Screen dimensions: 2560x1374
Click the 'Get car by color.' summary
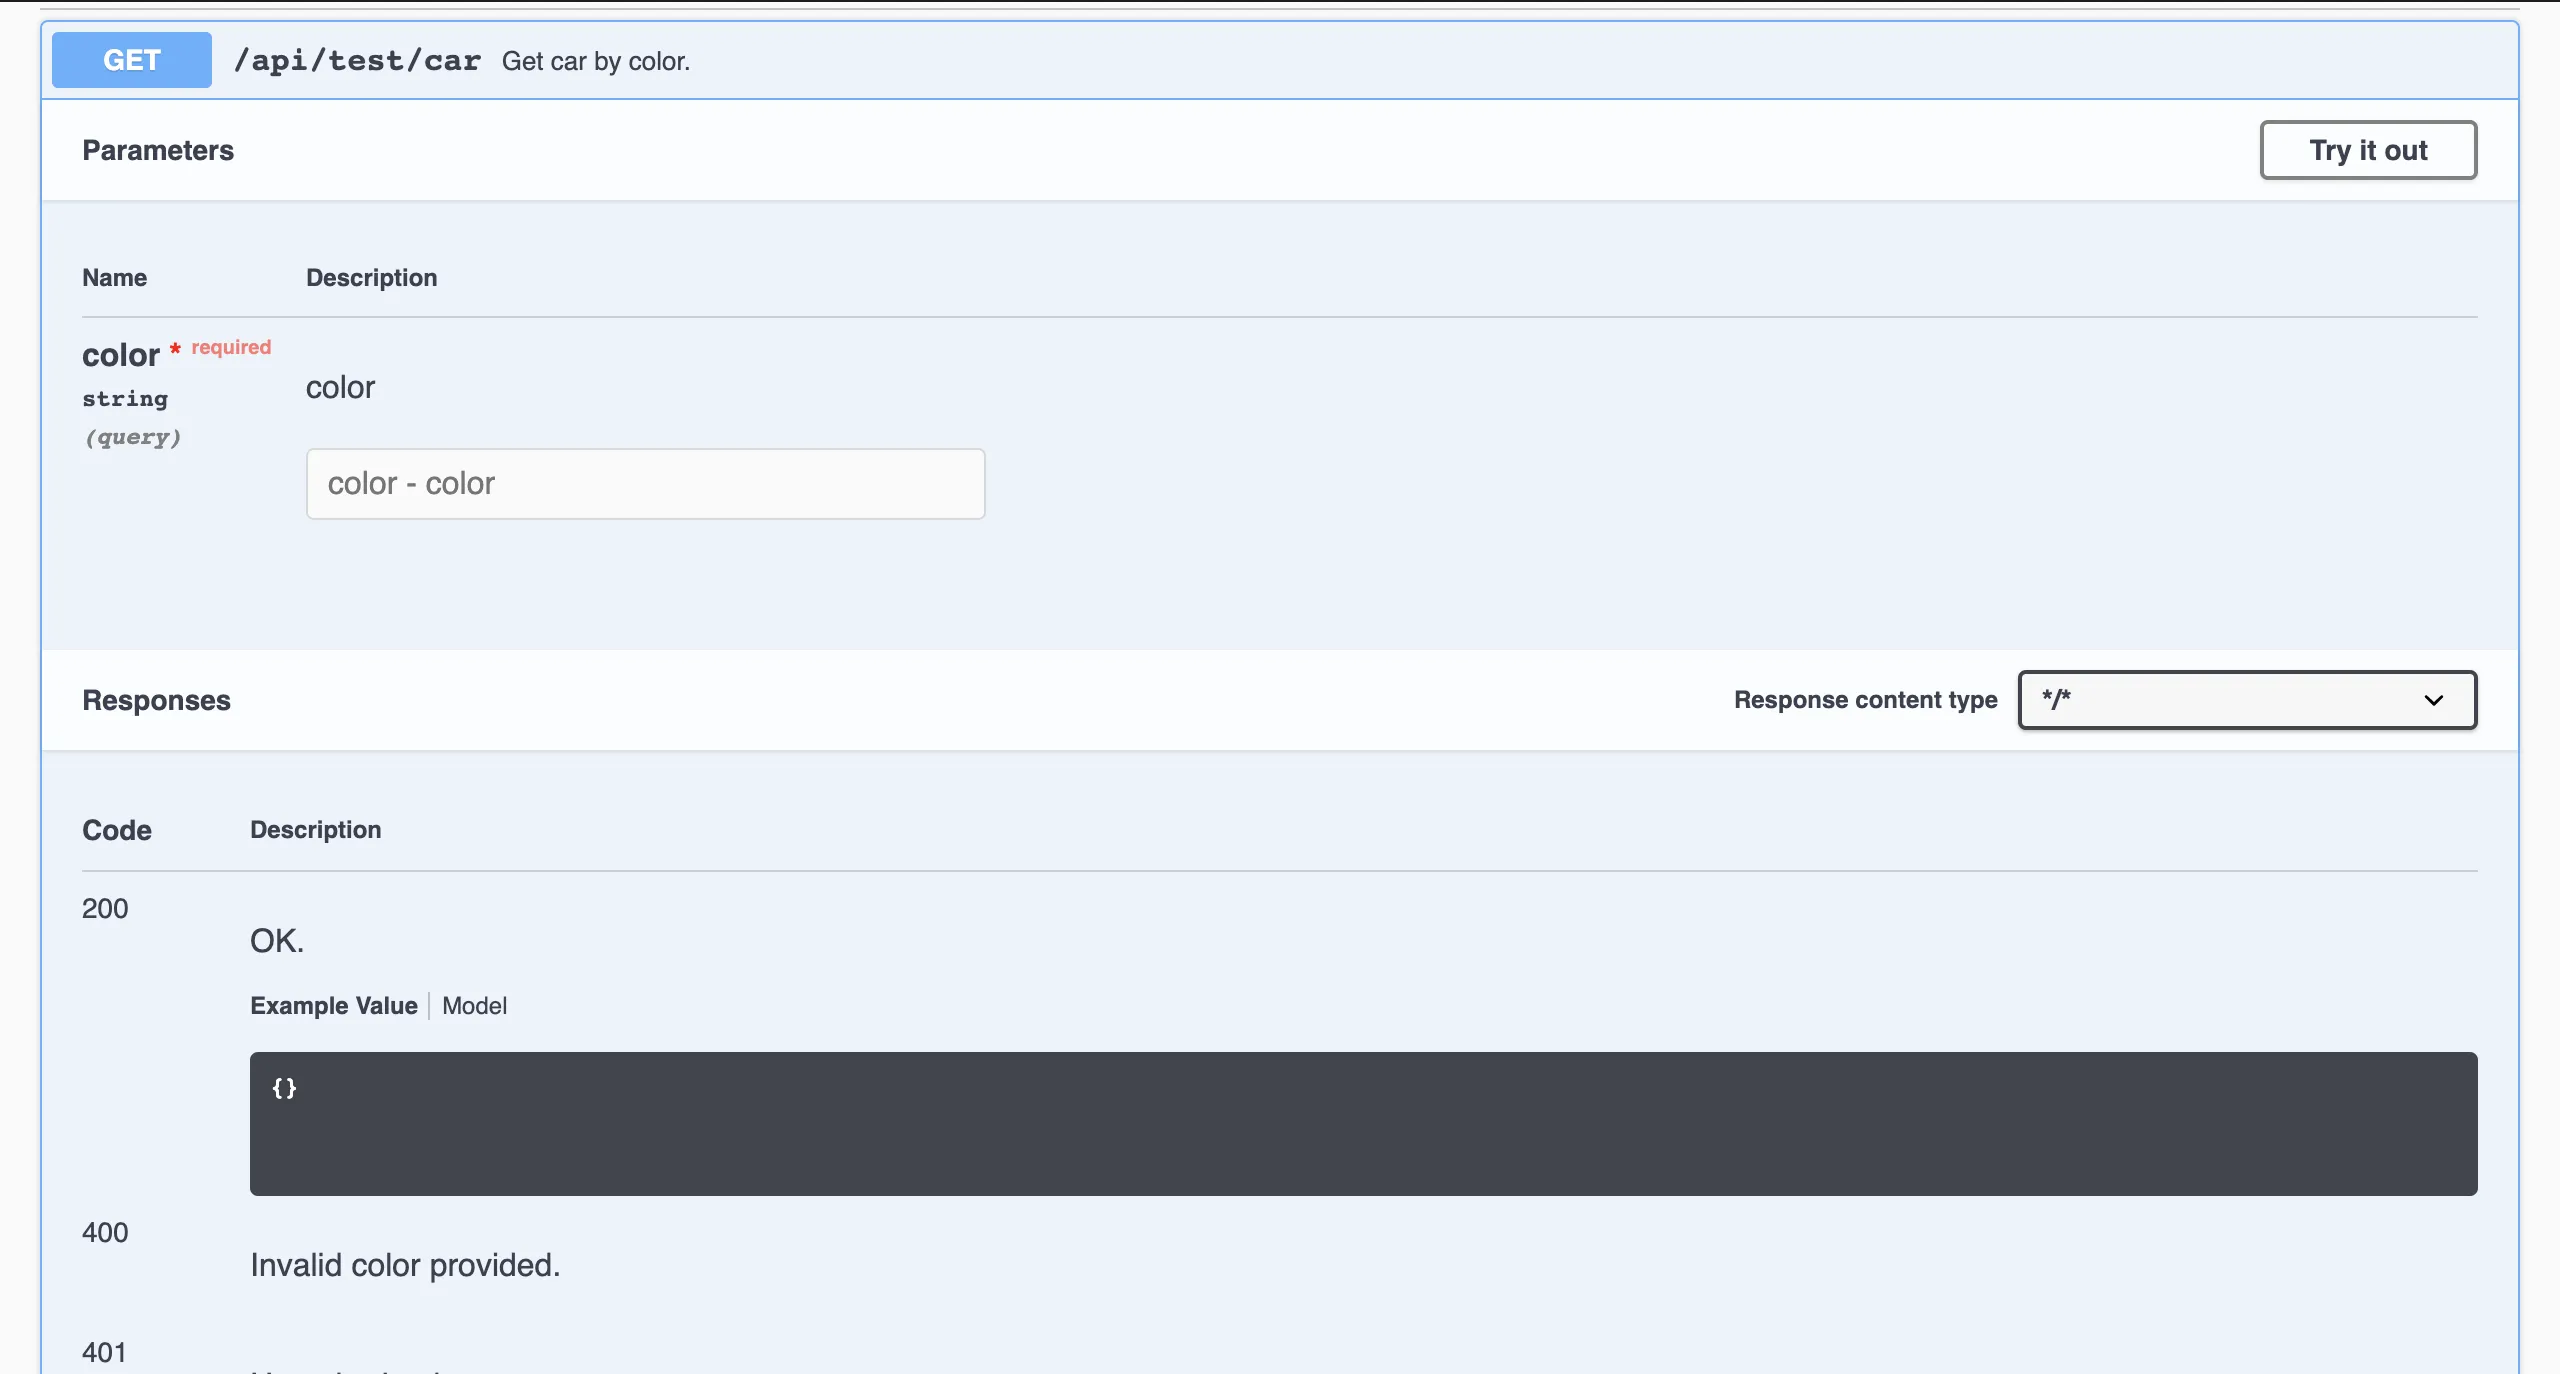[x=596, y=61]
